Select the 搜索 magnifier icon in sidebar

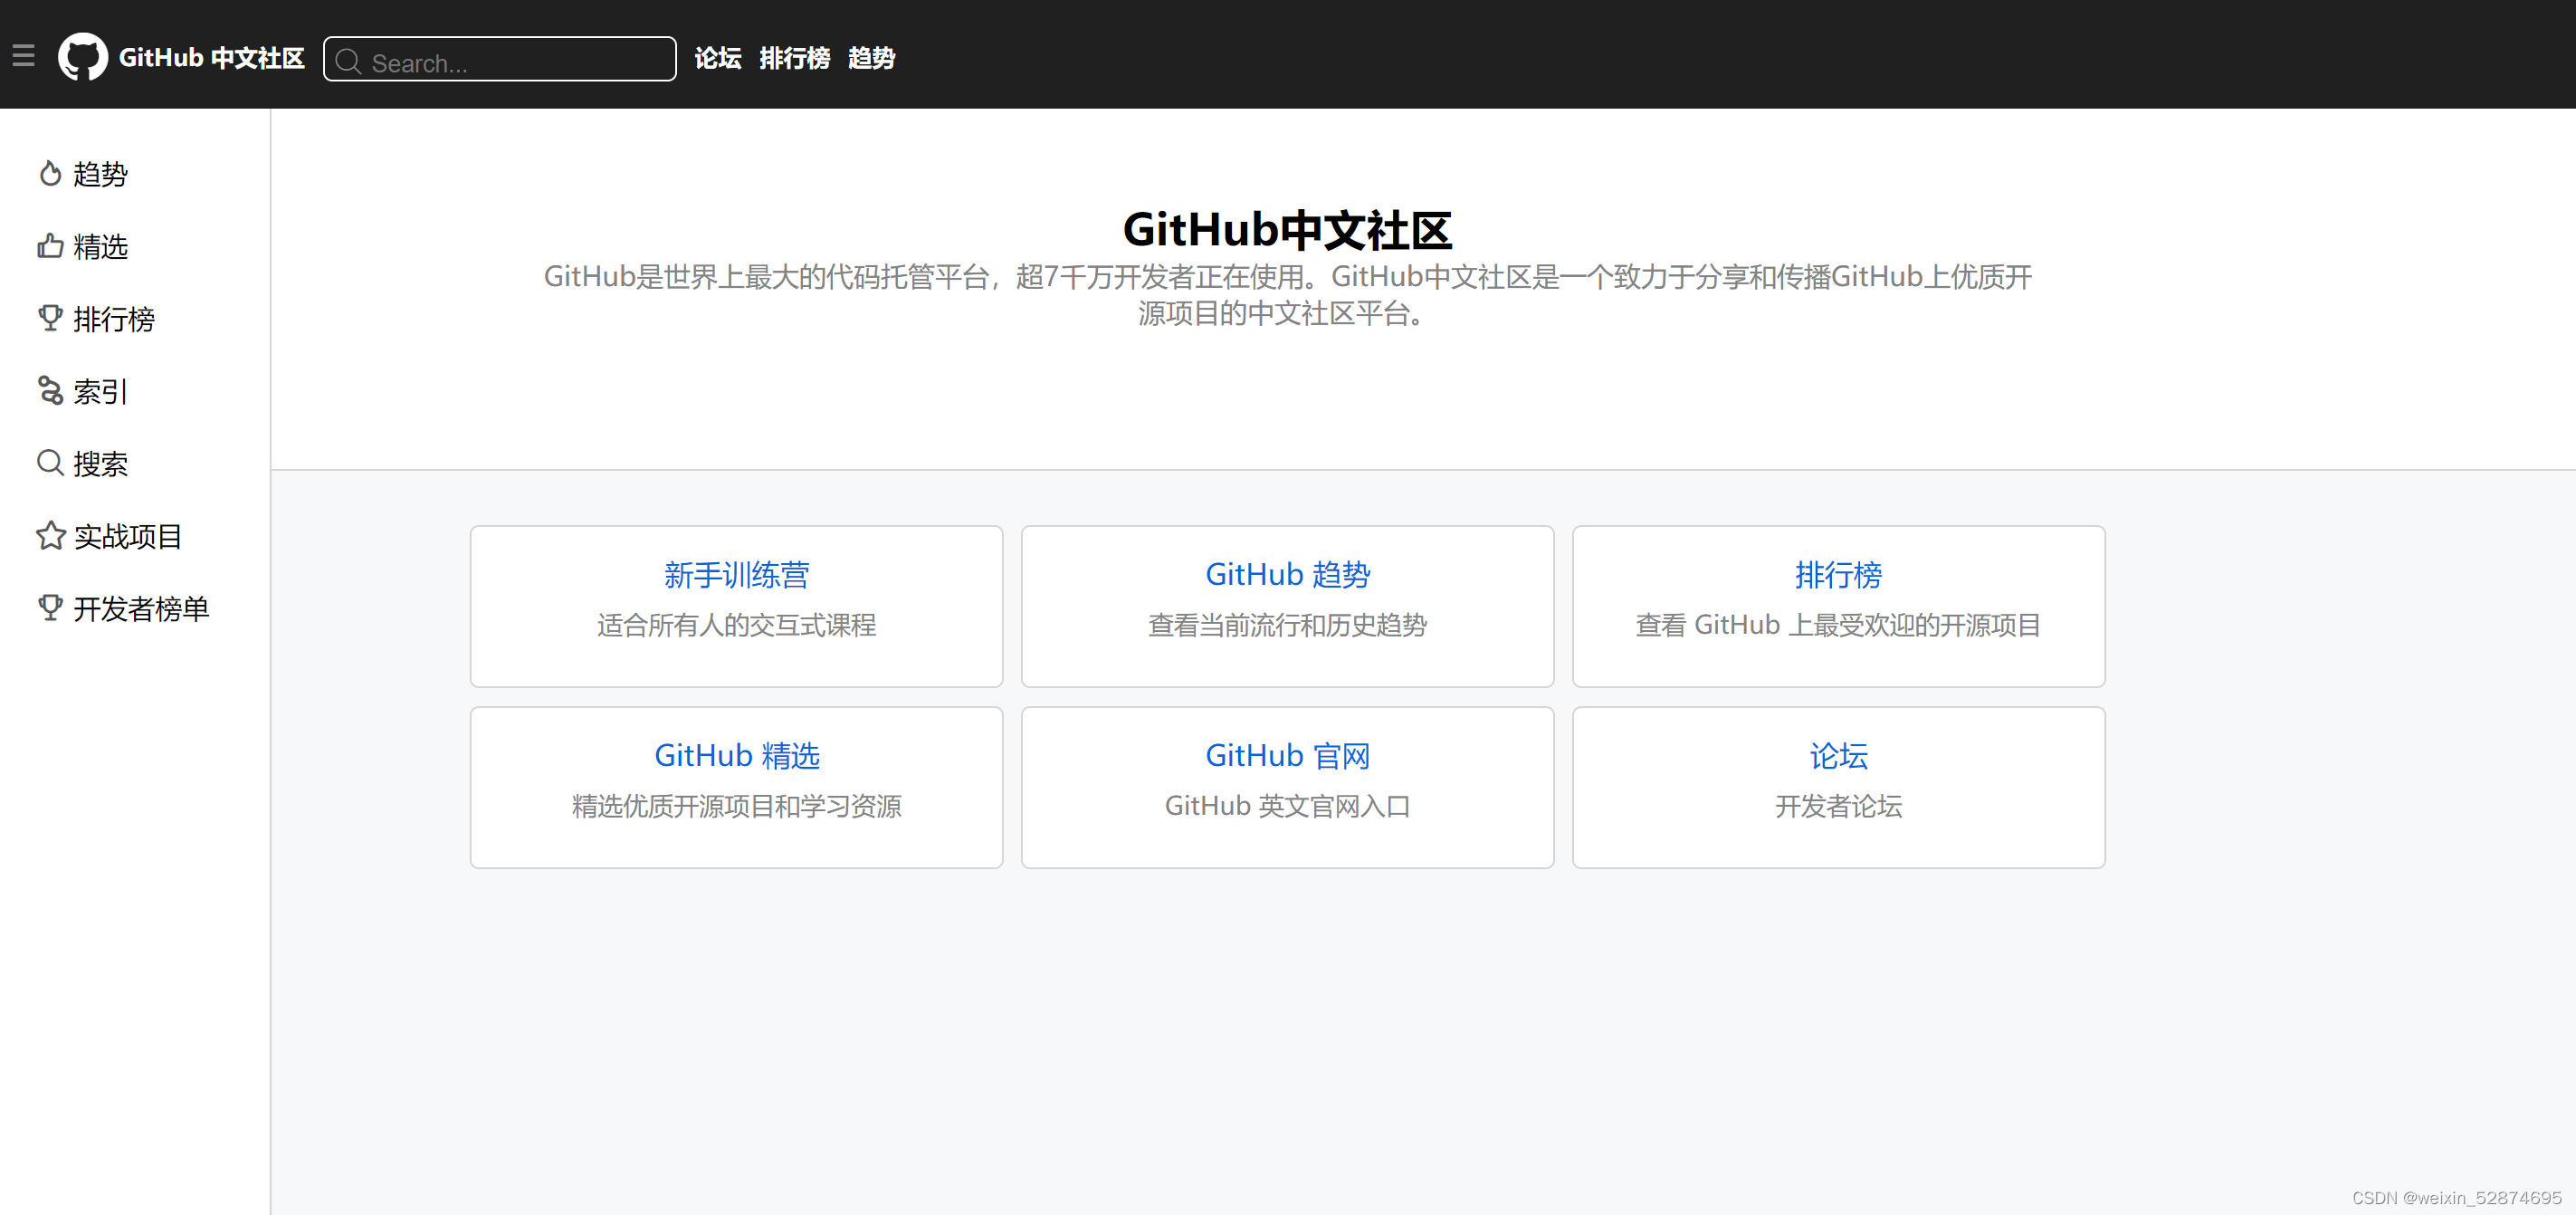click(51, 463)
